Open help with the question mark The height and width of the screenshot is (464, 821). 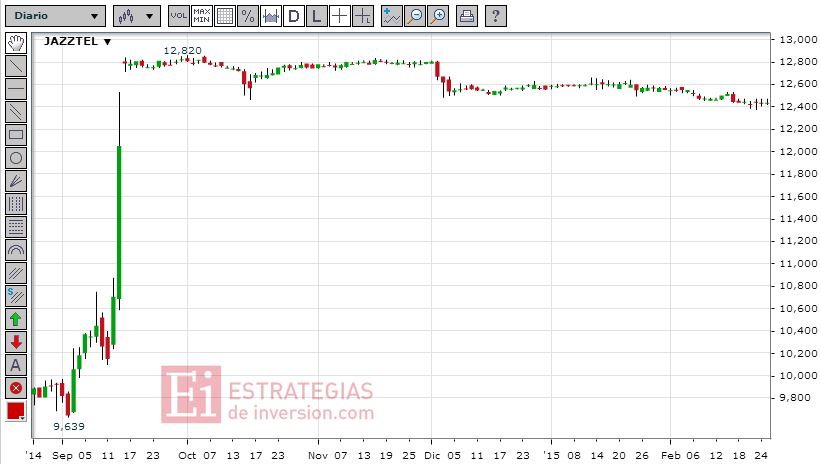point(495,16)
